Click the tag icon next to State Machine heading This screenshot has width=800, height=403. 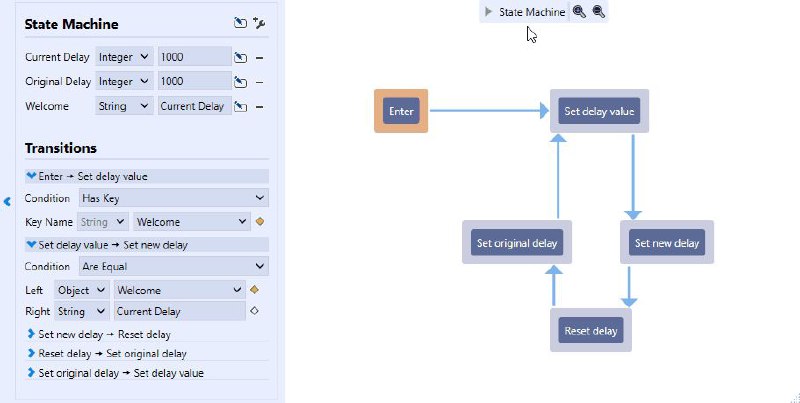point(240,23)
